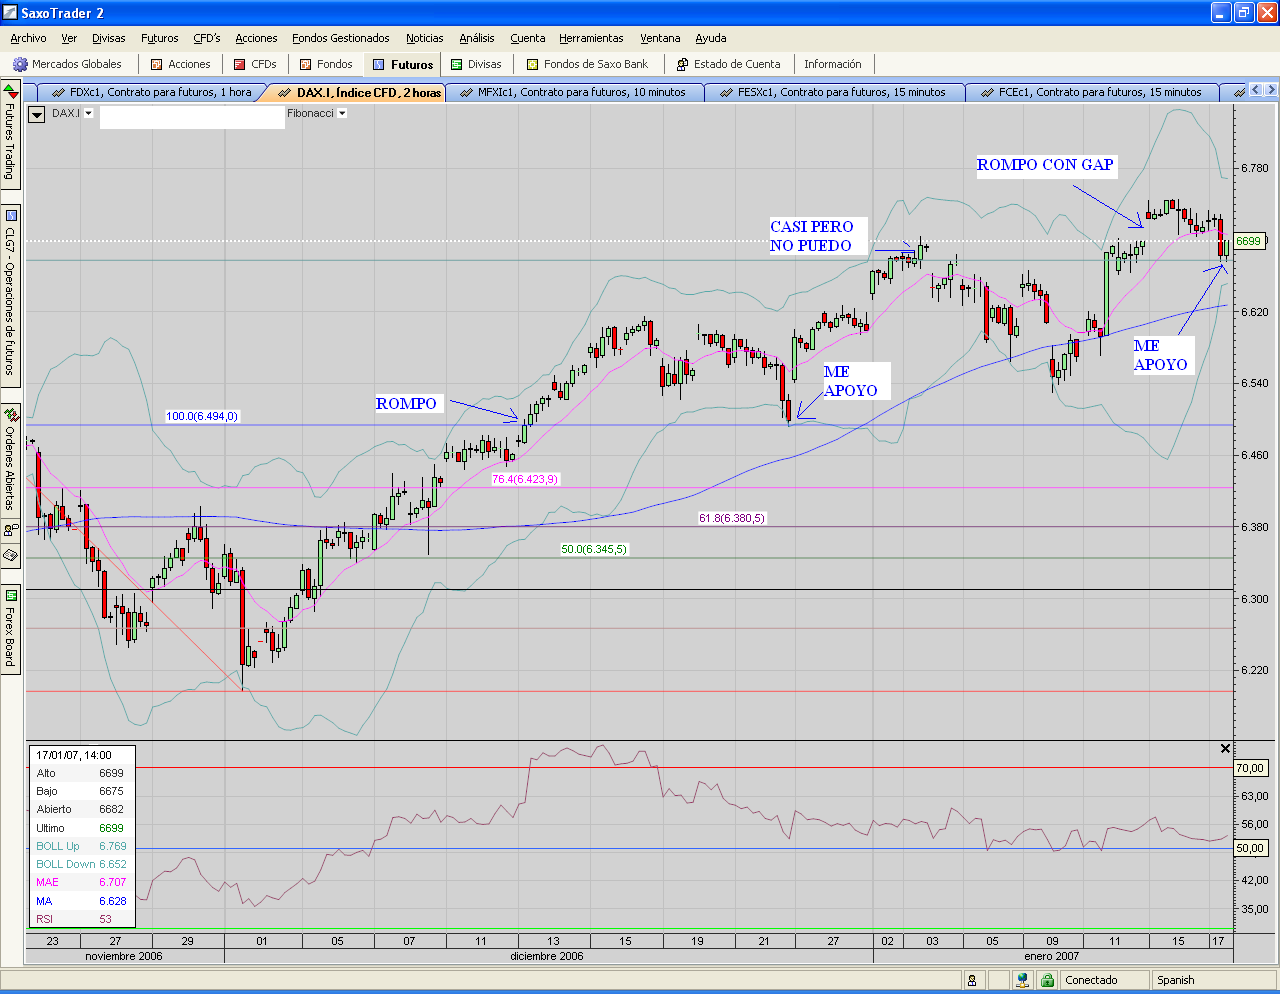Click the small lock icon in left sidebar
Viewport: 1280px width, 994px height.
(10, 529)
